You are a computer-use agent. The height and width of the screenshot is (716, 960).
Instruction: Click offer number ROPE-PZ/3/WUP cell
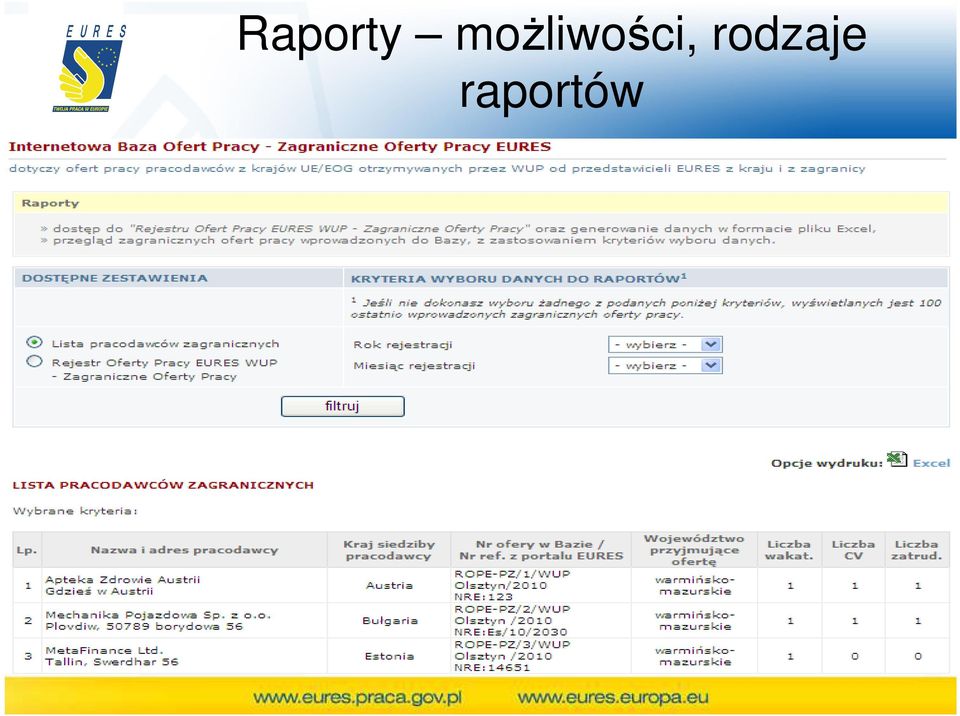pyautogui.click(x=541, y=656)
